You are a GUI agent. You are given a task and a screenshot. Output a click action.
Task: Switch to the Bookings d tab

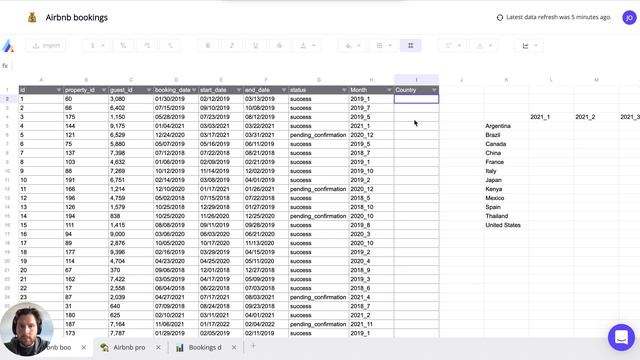pos(205,347)
